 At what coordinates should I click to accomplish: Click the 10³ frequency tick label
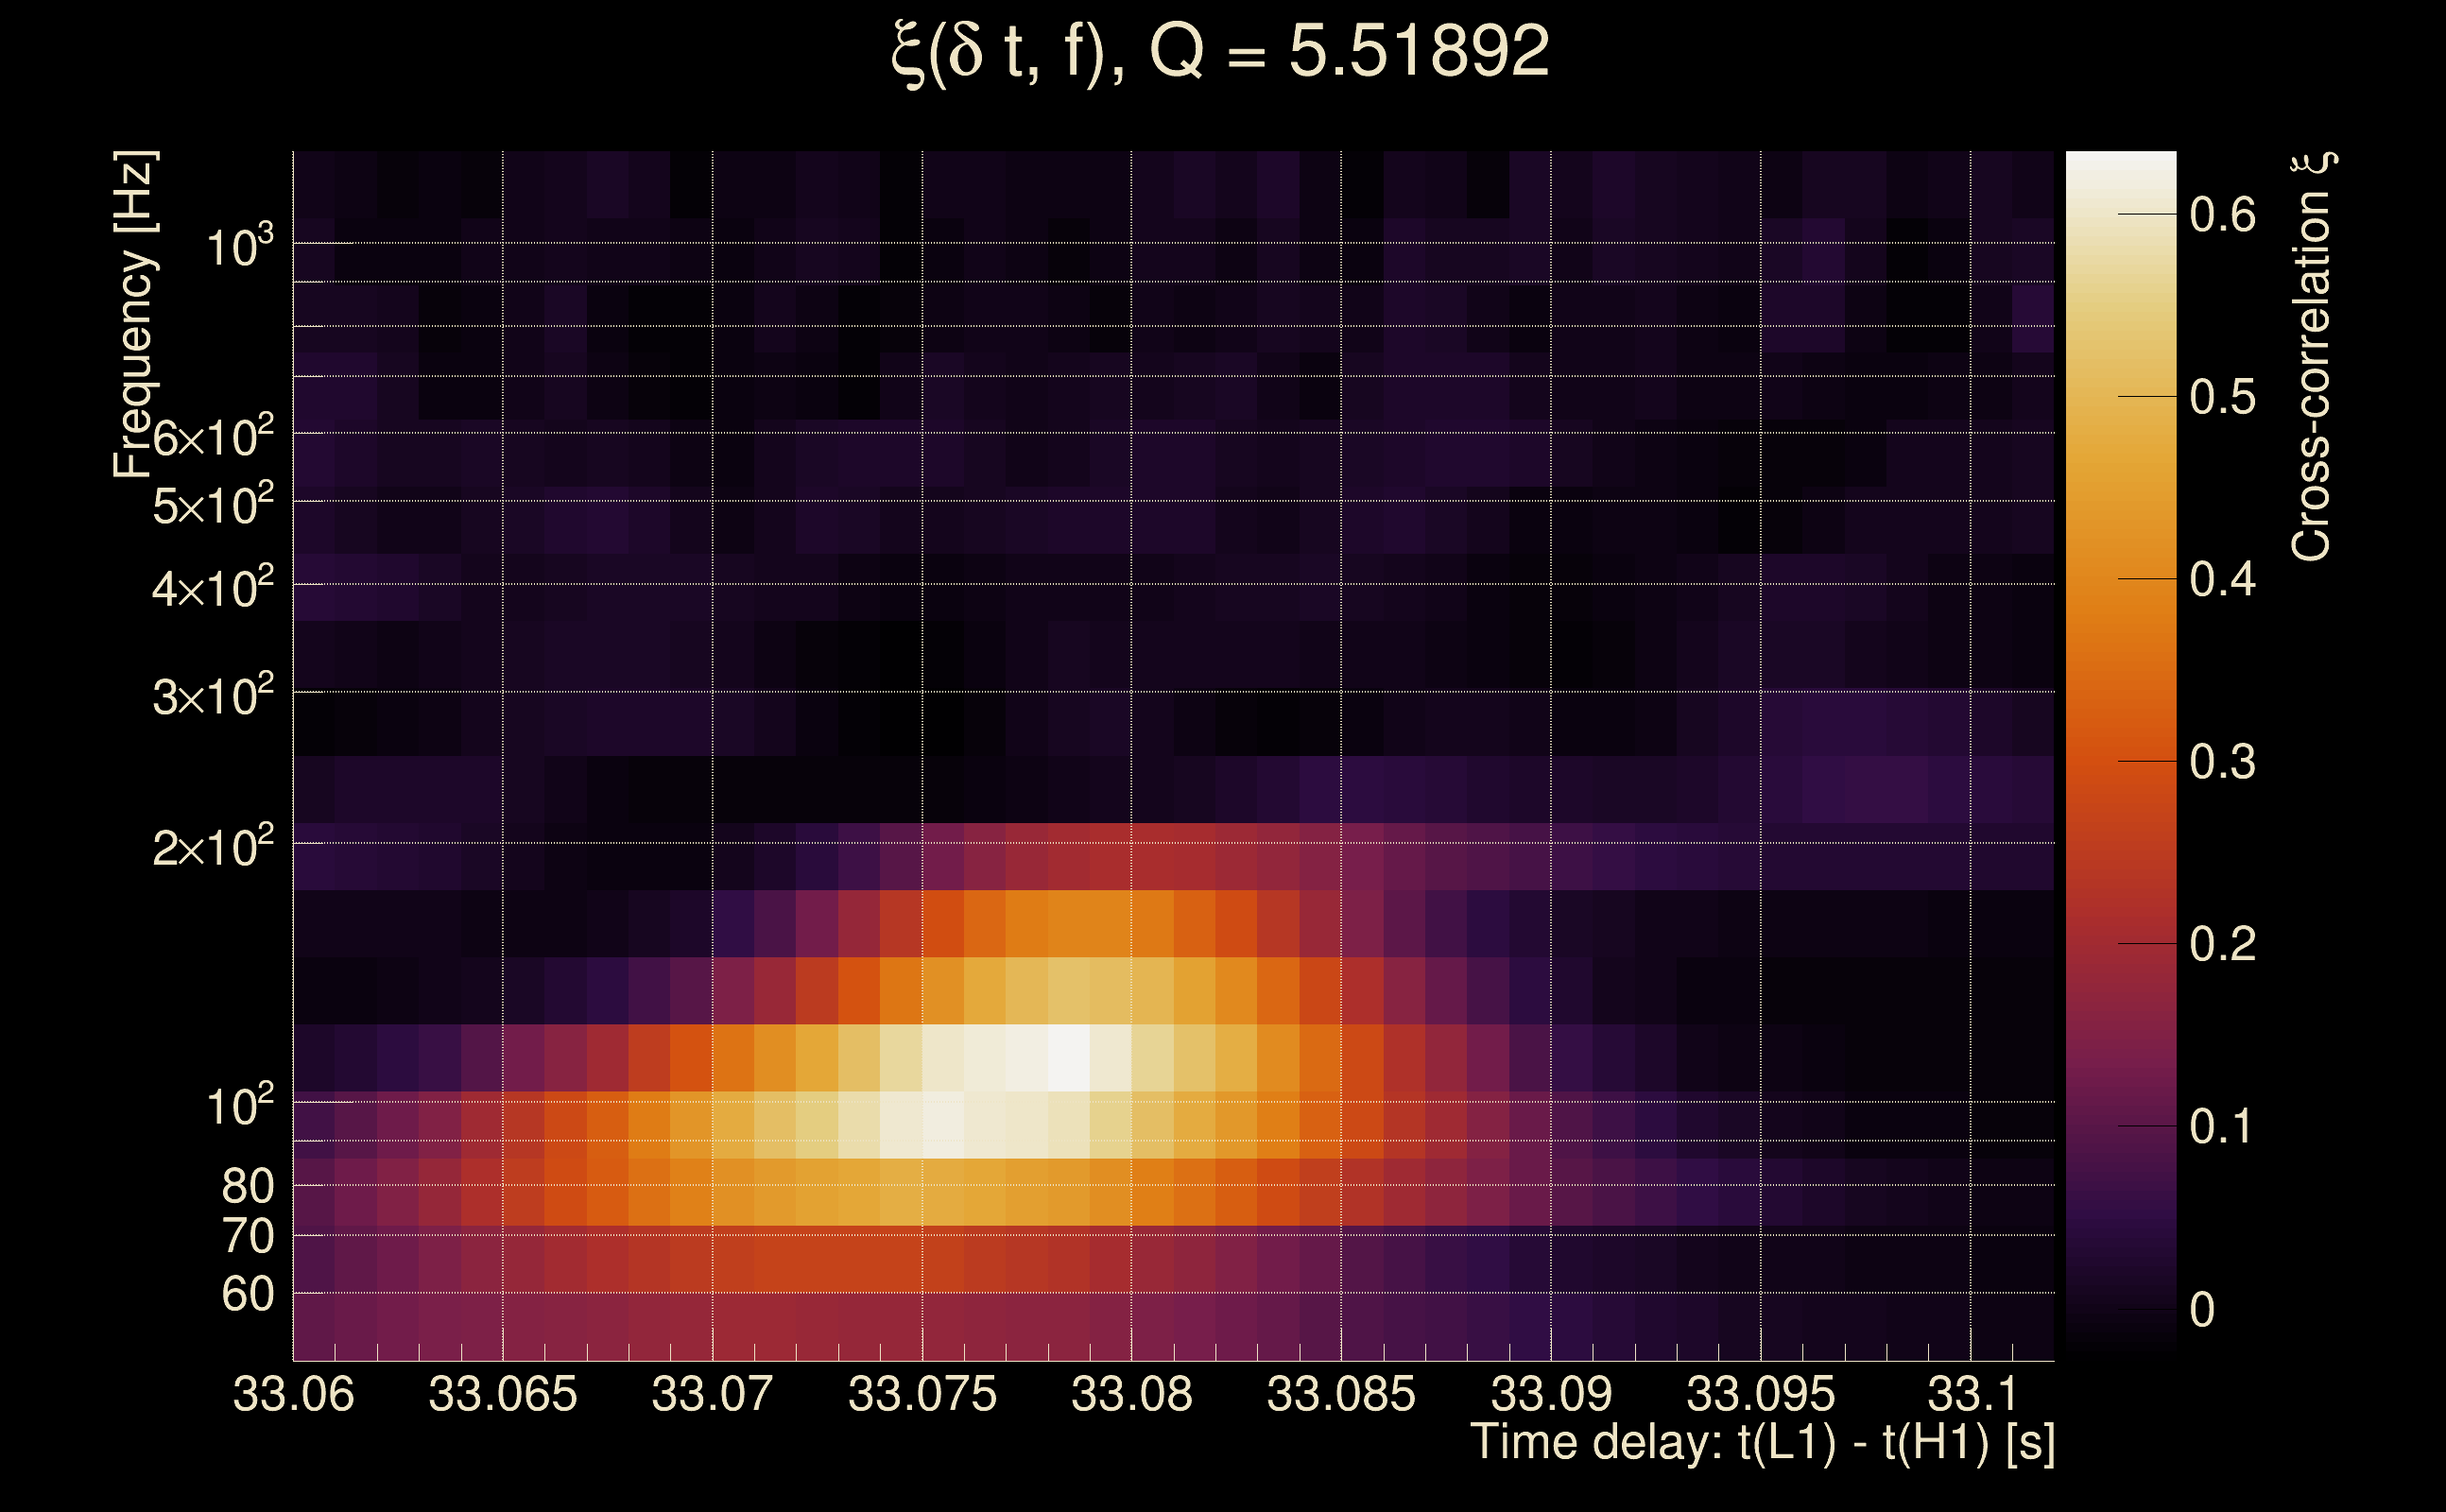[x=239, y=246]
